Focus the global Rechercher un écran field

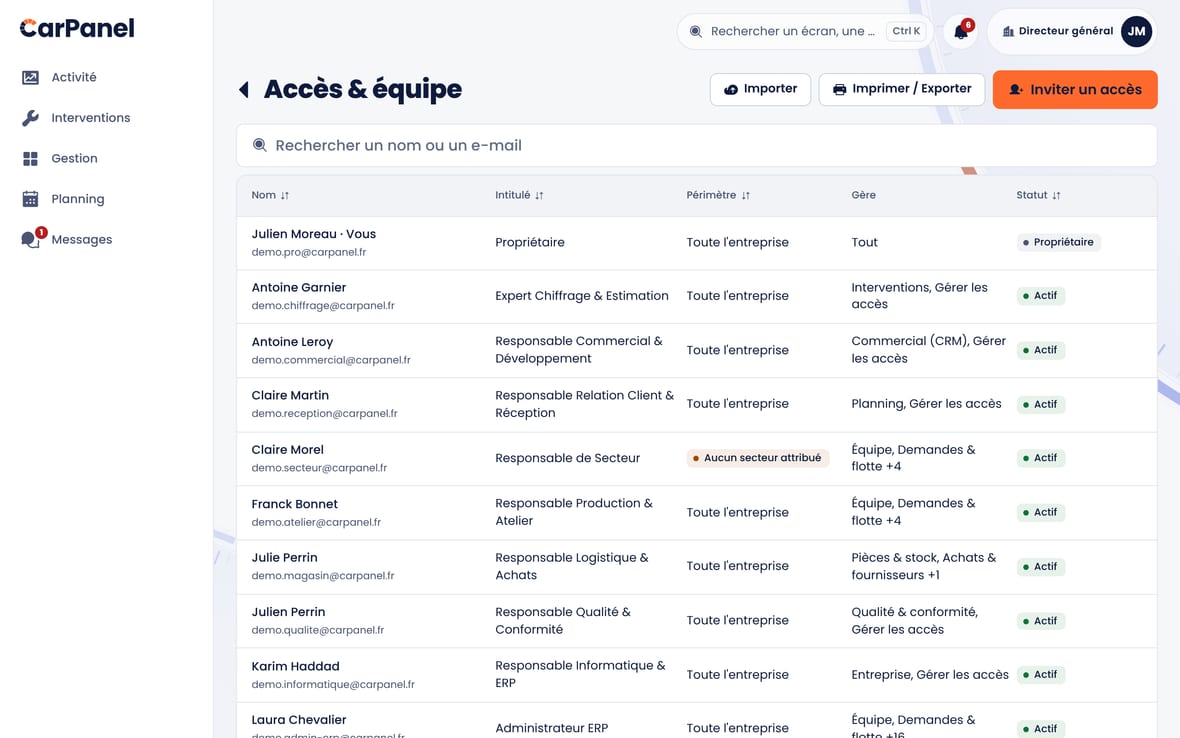pos(804,32)
